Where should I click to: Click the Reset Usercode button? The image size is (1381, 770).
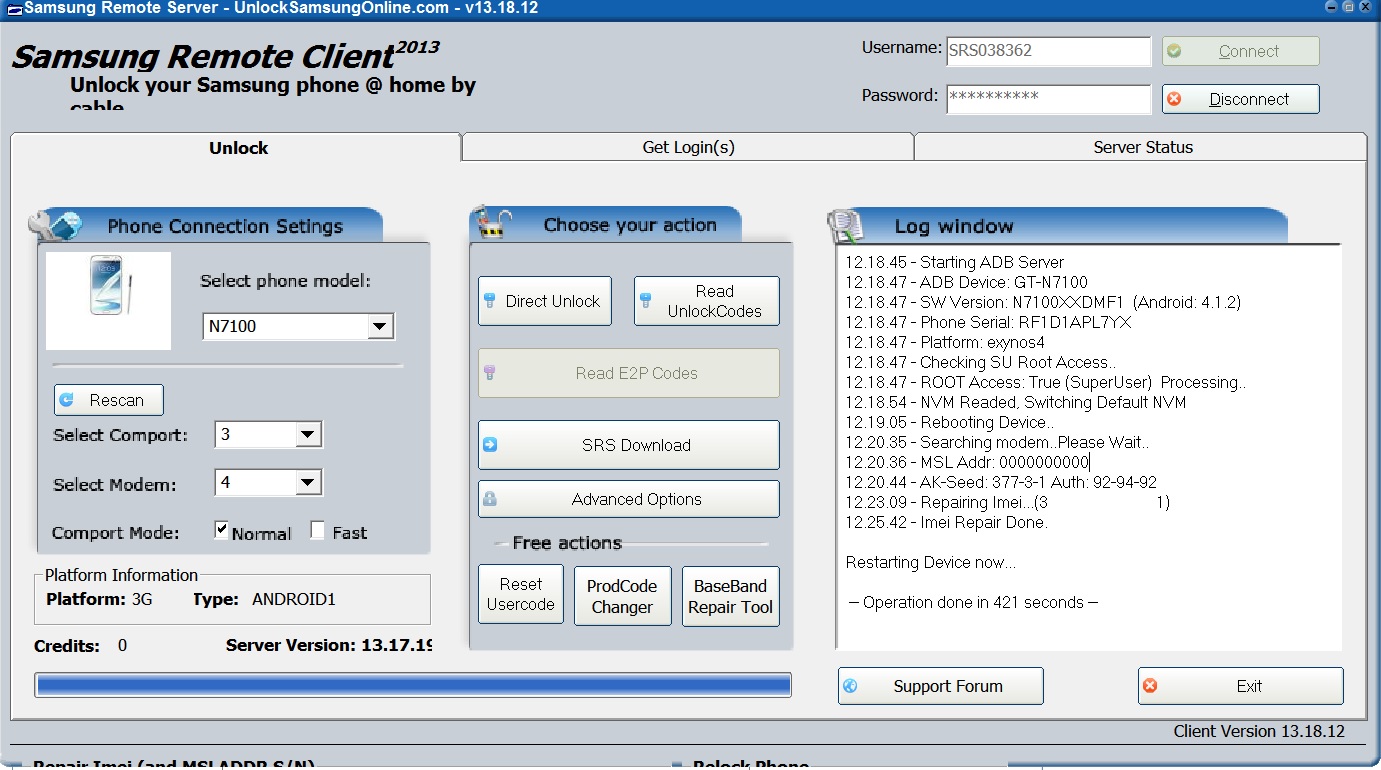point(521,595)
